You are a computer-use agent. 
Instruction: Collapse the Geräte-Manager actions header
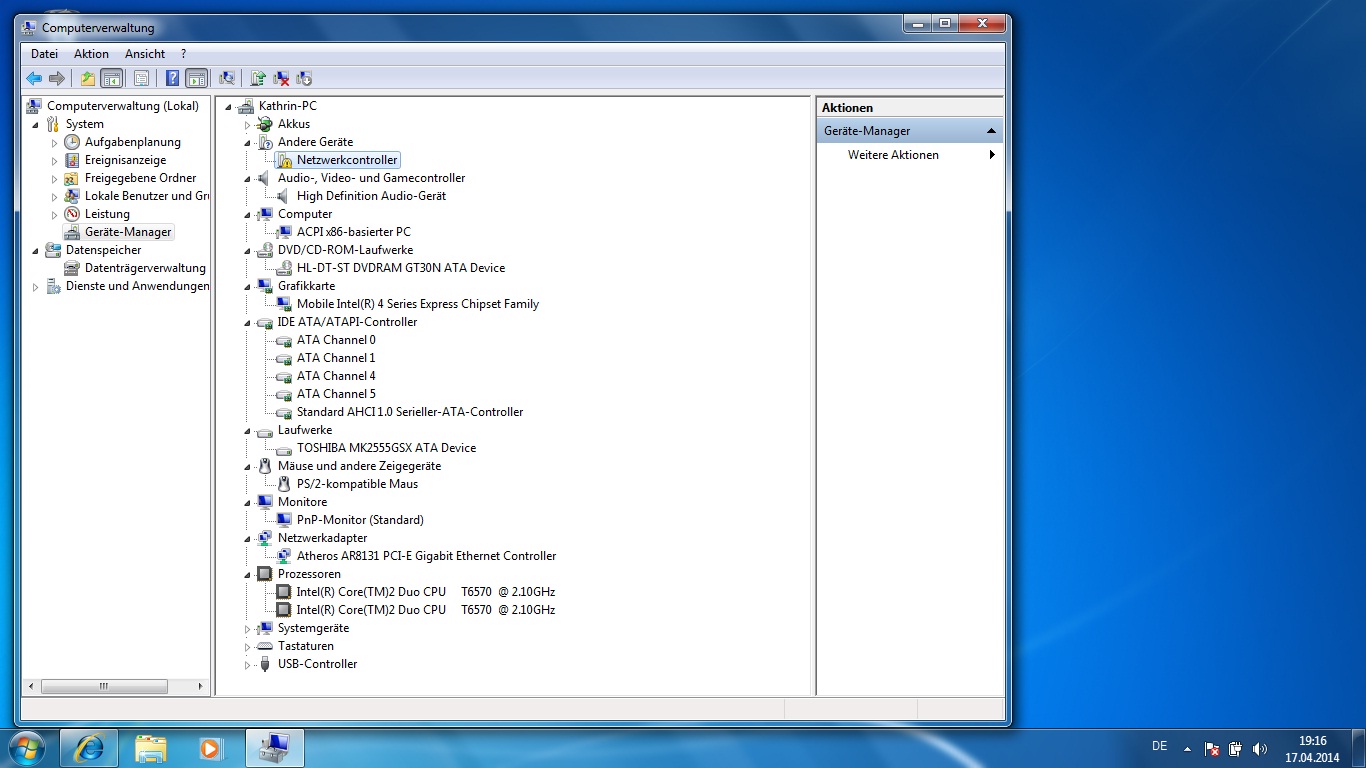(x=991, y=131)
